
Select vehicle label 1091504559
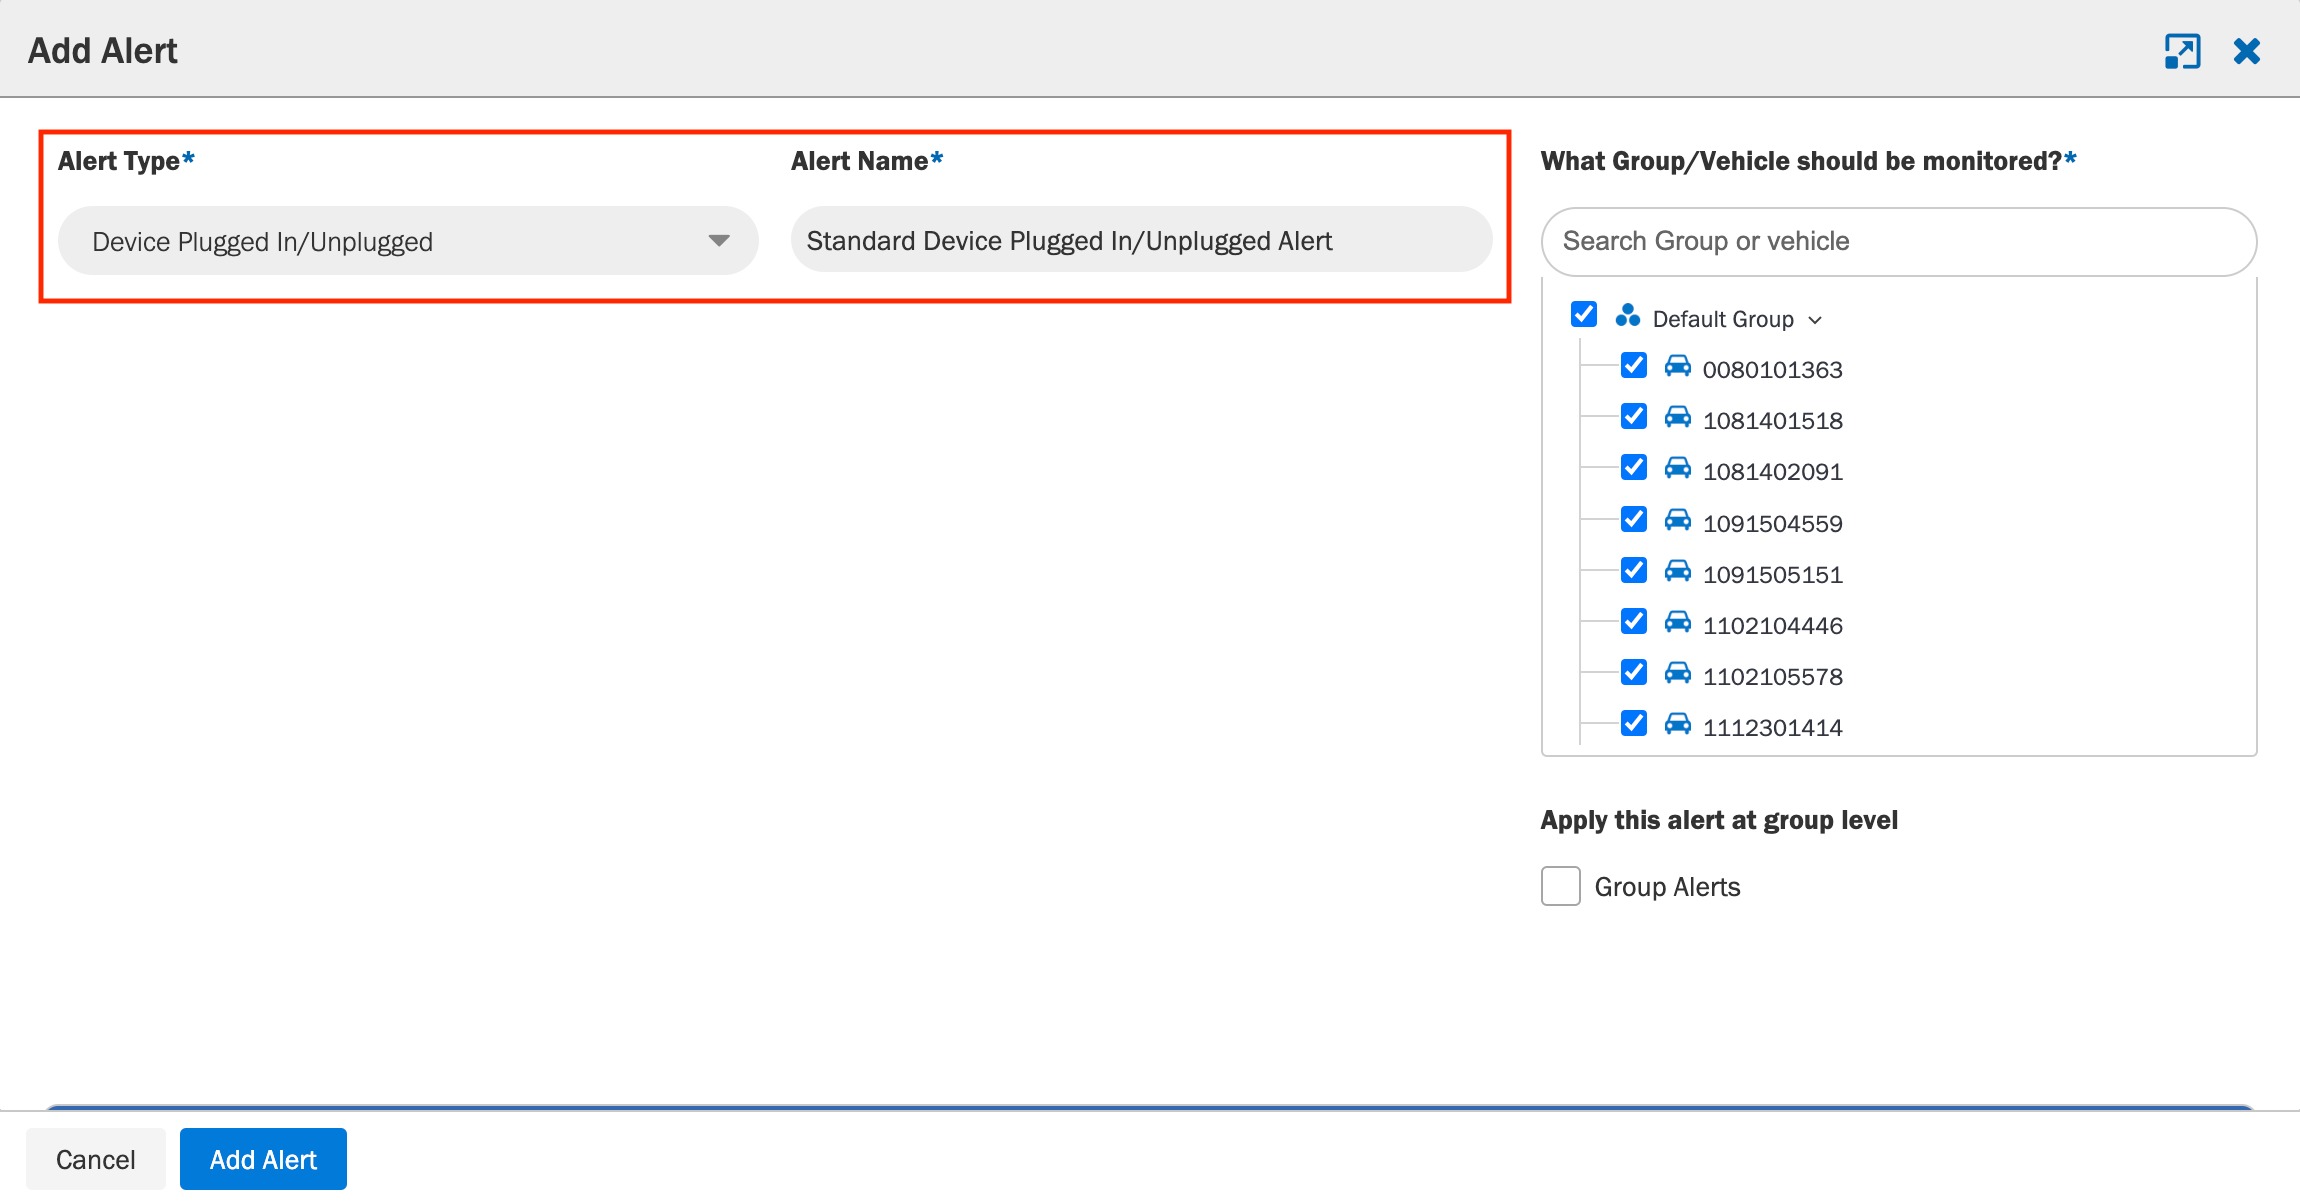pos(1772,524)
